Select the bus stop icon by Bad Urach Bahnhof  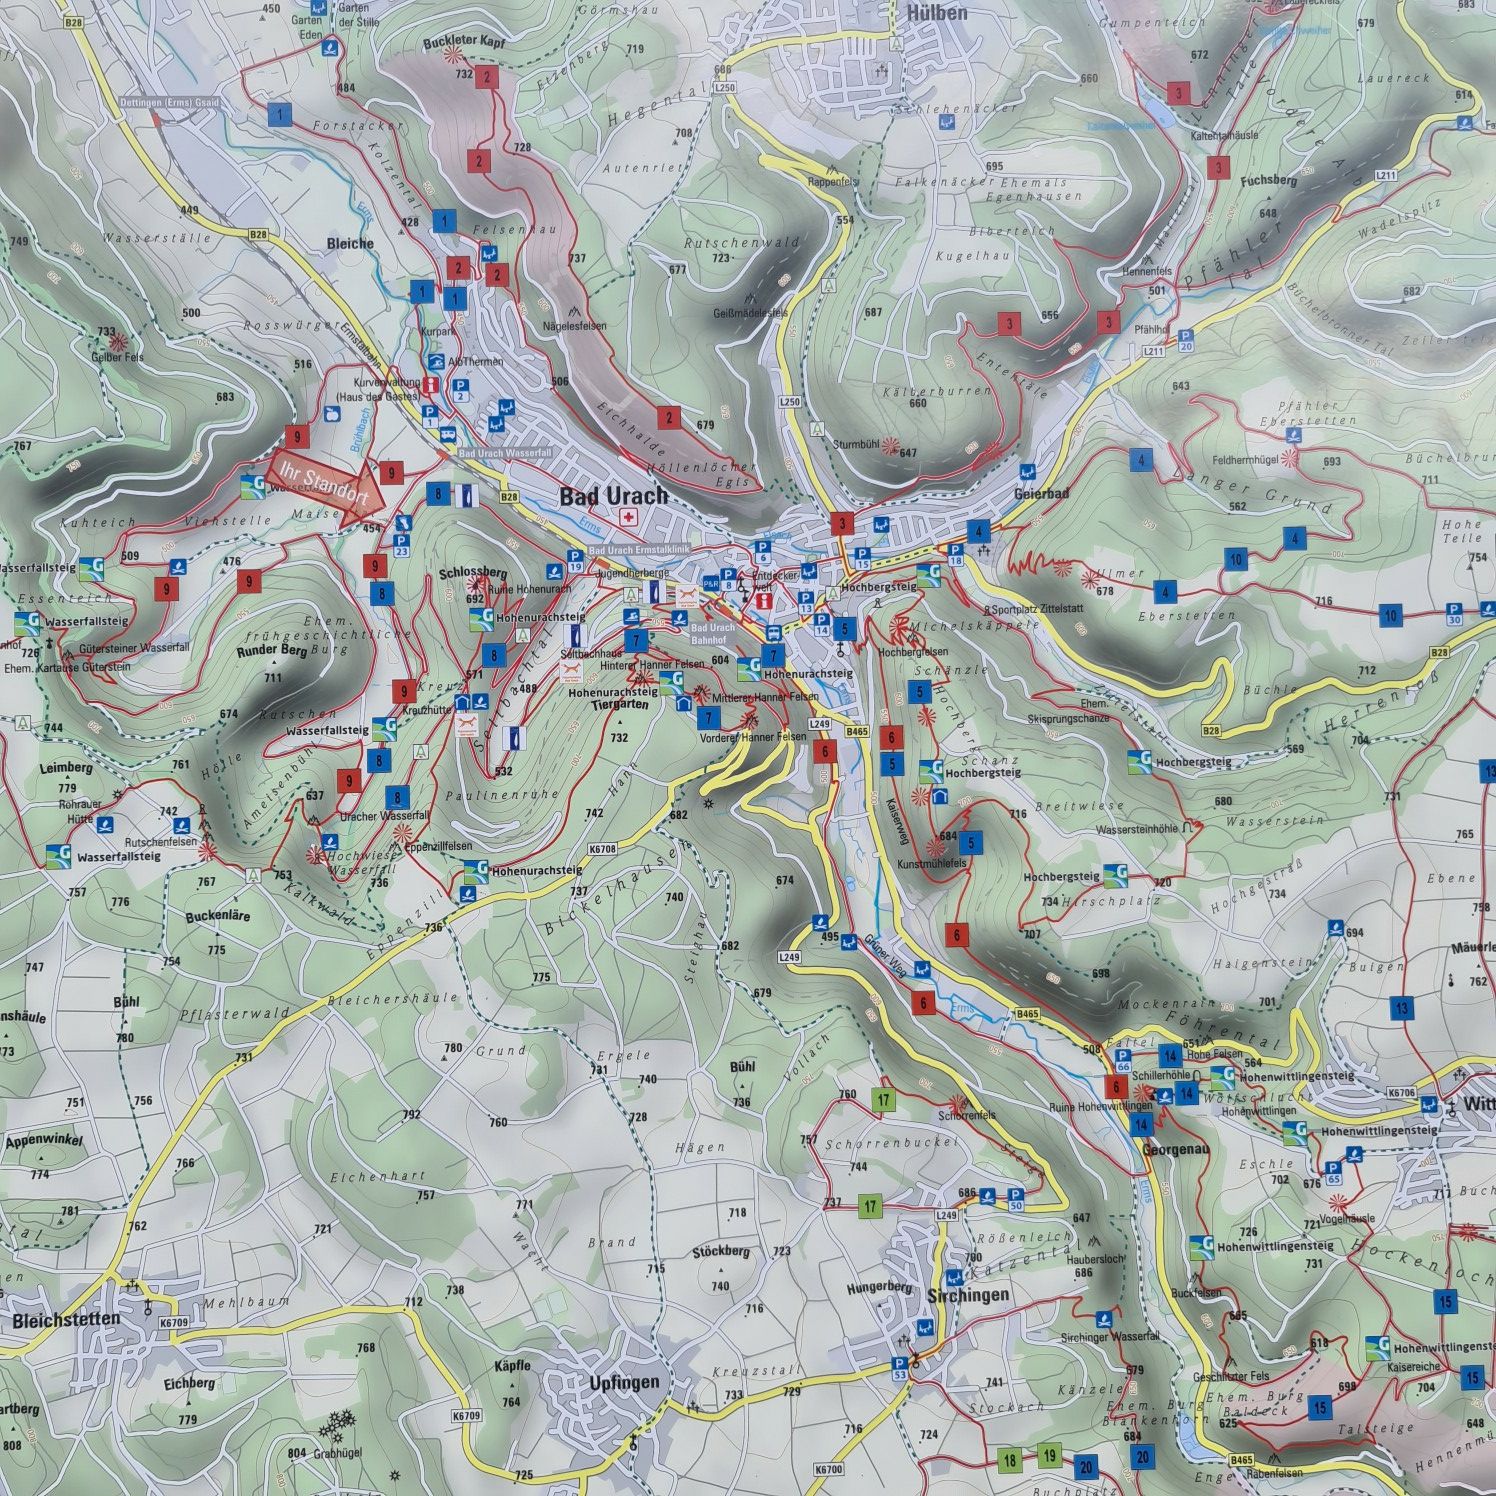[x=773, y=633]
